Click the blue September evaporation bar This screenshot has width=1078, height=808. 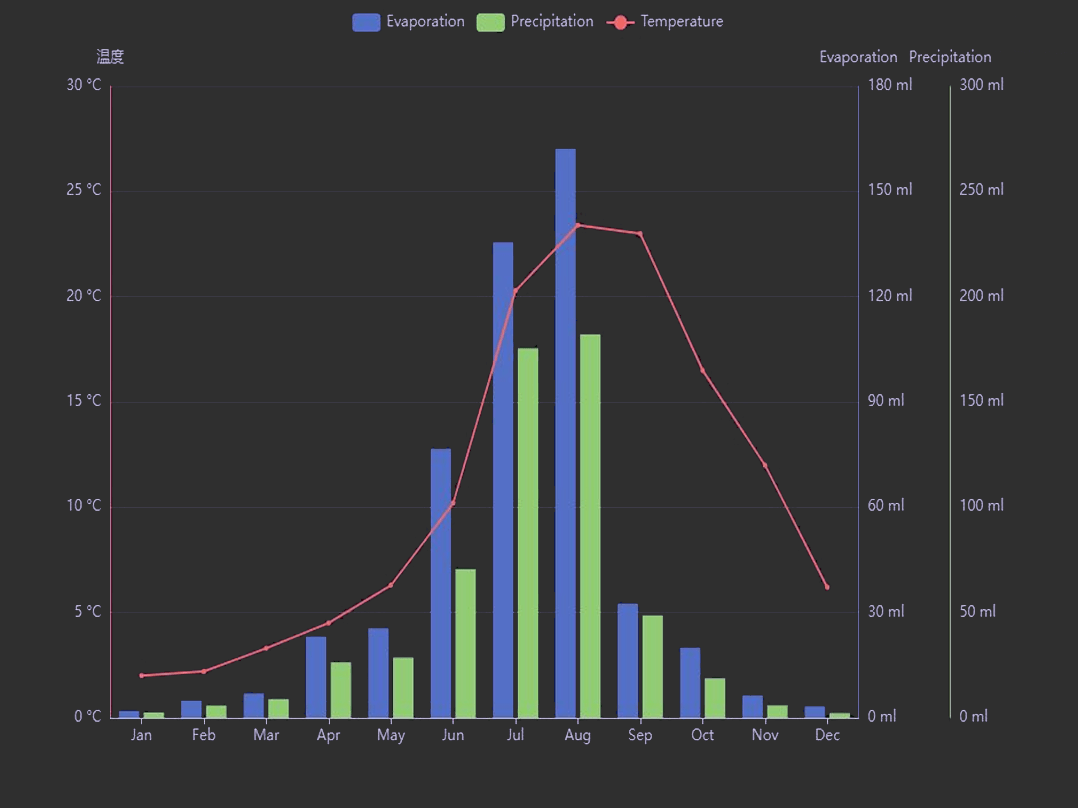[x=628, y=661]
